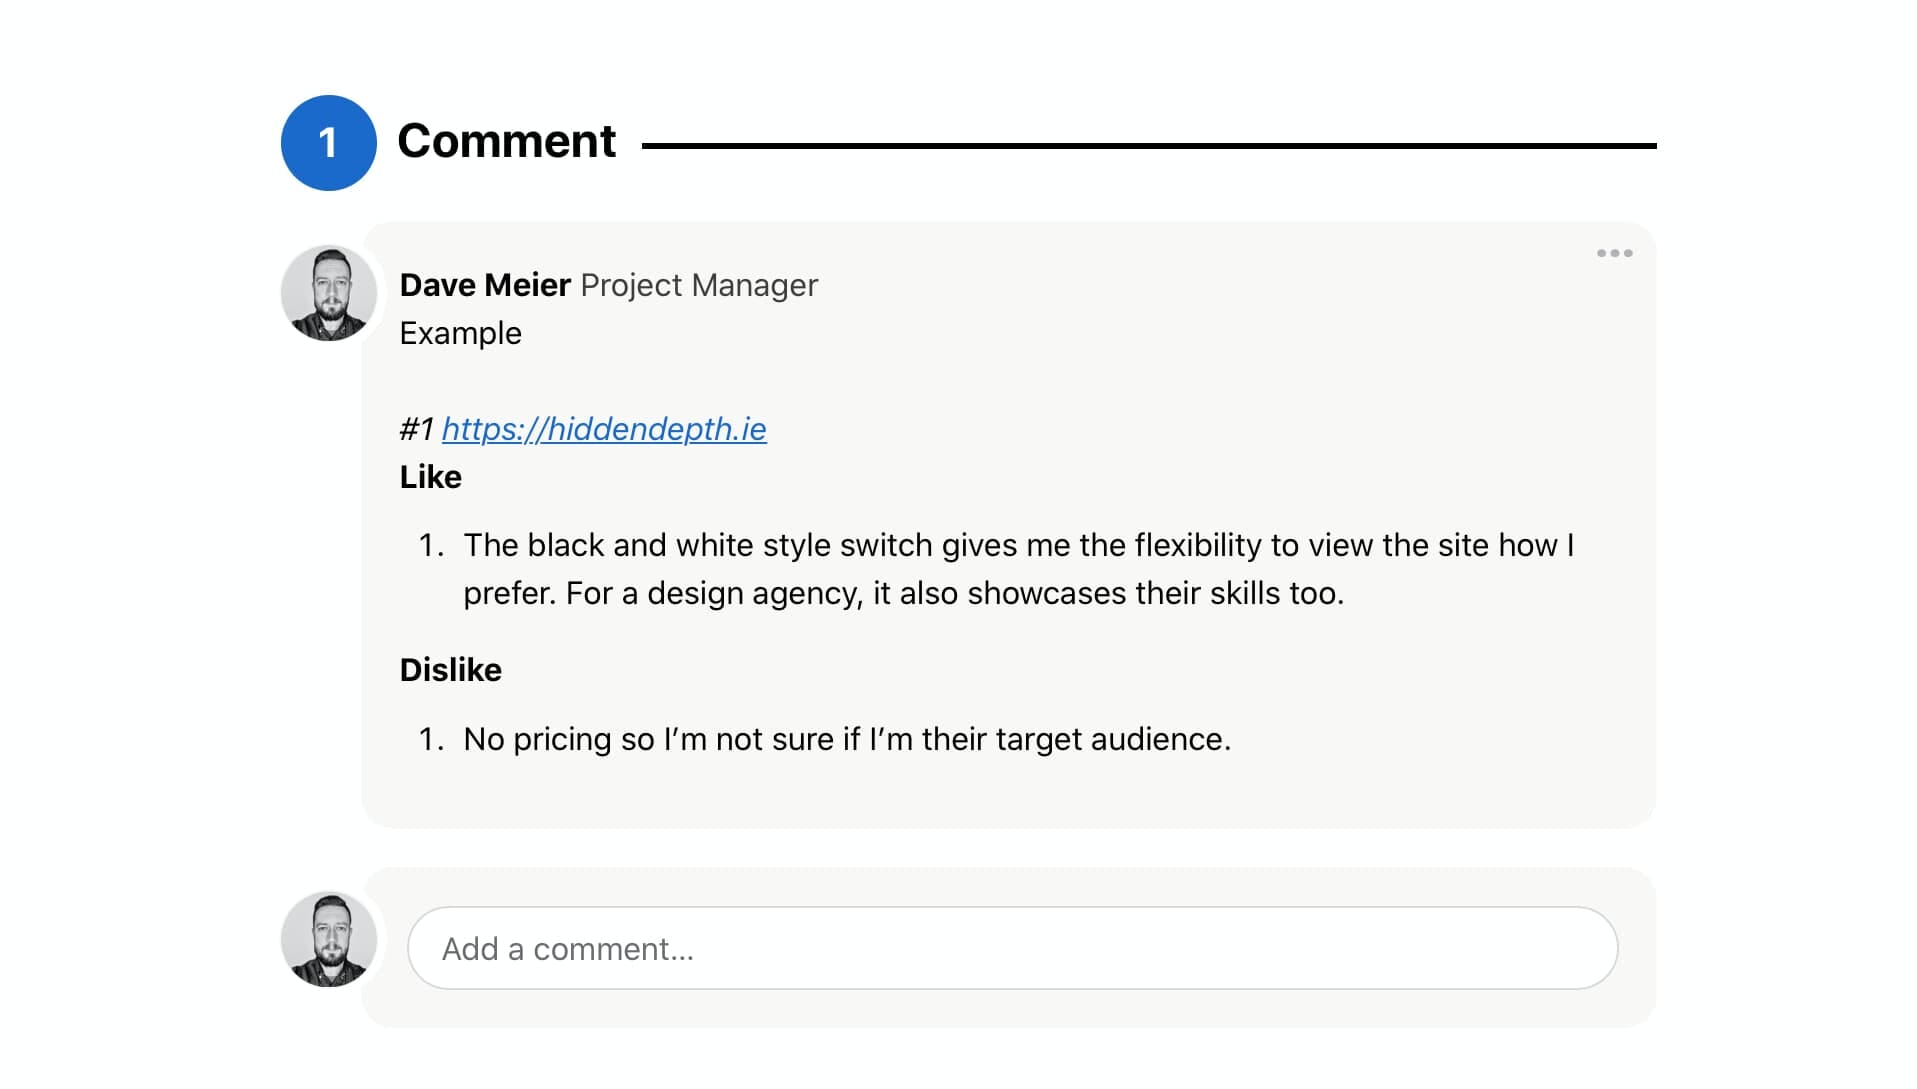Focus the Add a comment field
The height and width of the screenshot is (1089, 1917).
click(1012, 948)
